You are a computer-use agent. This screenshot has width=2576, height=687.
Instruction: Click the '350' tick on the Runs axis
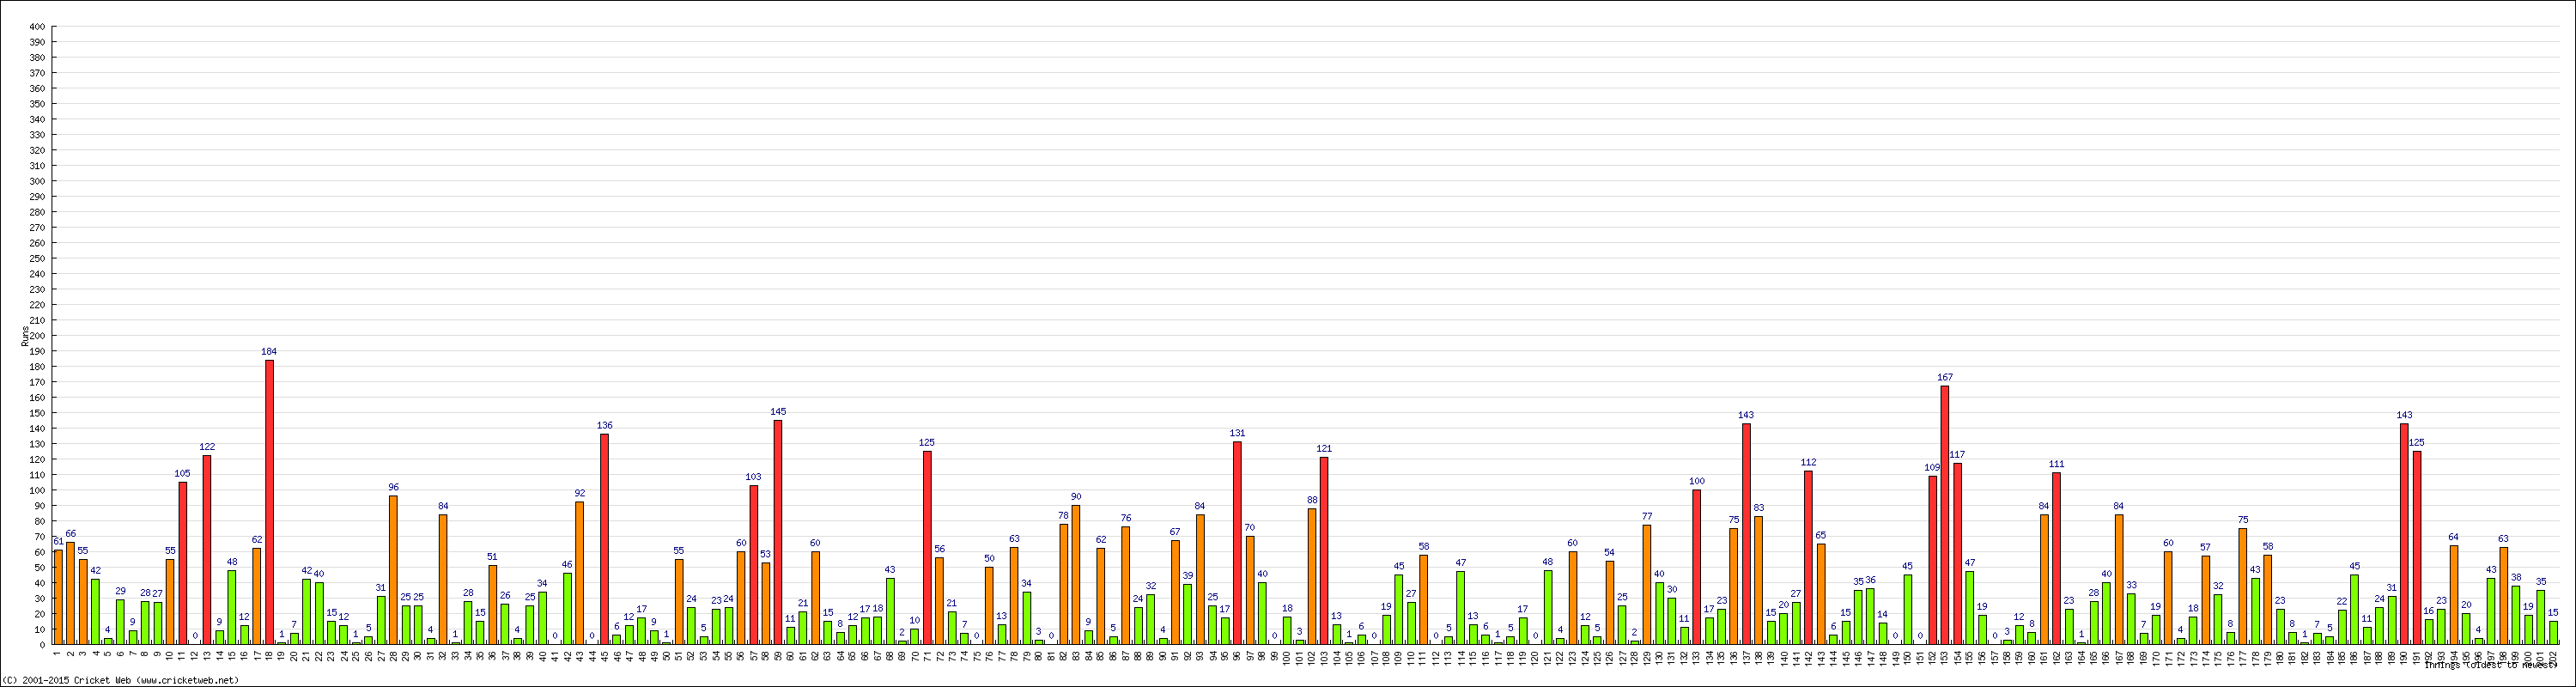click(x=37, y=104)
